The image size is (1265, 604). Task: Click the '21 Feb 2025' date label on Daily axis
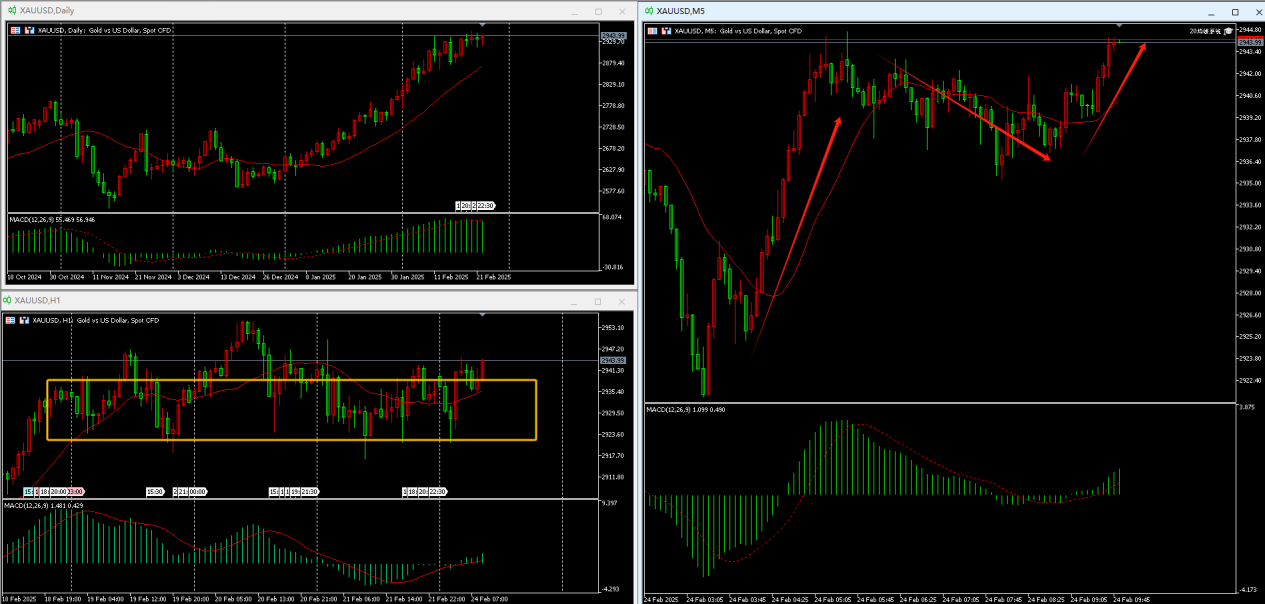pyautogui.click(x=493, y=277)
